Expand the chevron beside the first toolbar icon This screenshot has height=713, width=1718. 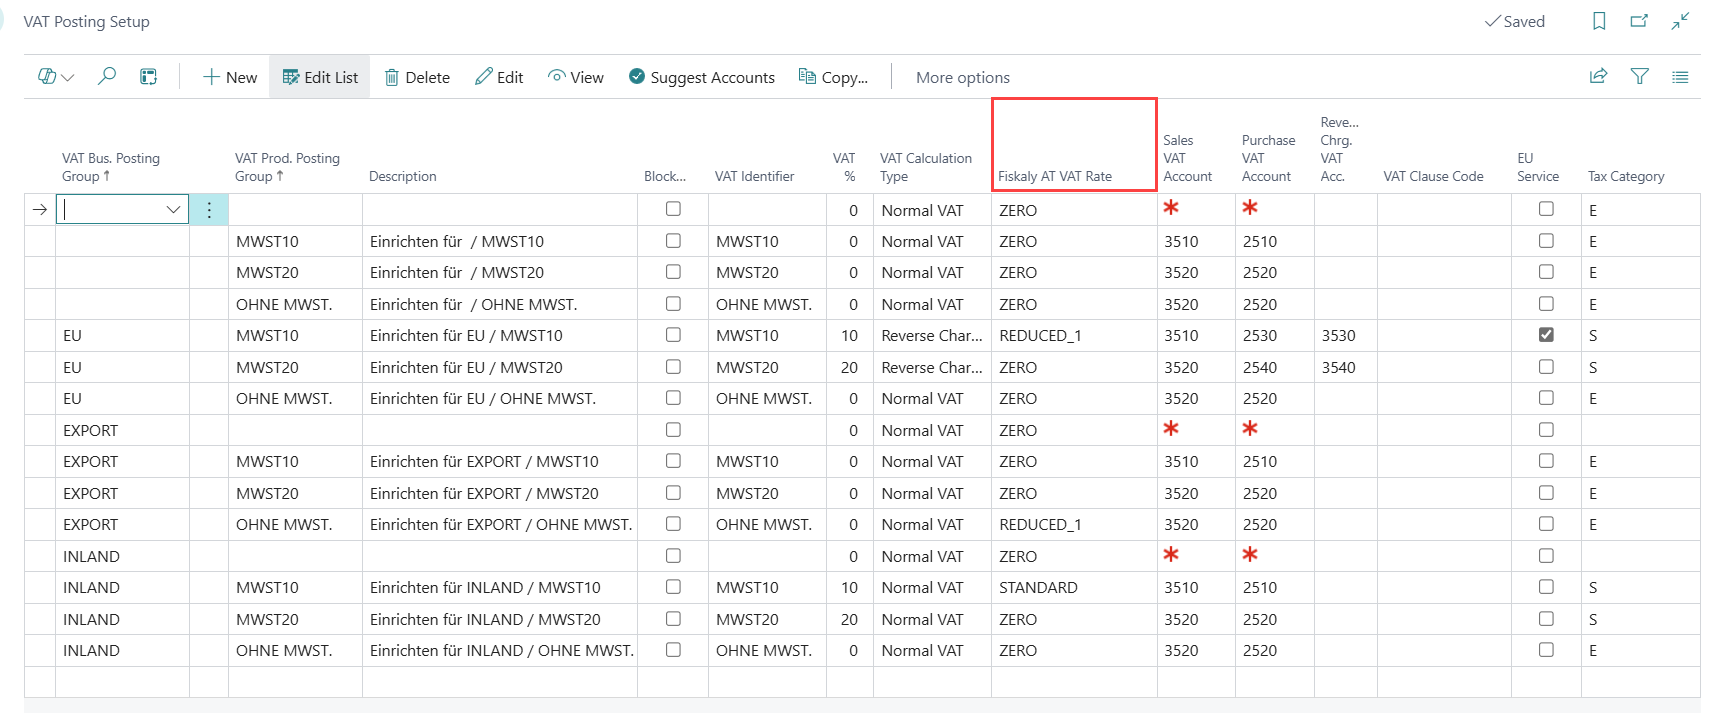point(67,77)
